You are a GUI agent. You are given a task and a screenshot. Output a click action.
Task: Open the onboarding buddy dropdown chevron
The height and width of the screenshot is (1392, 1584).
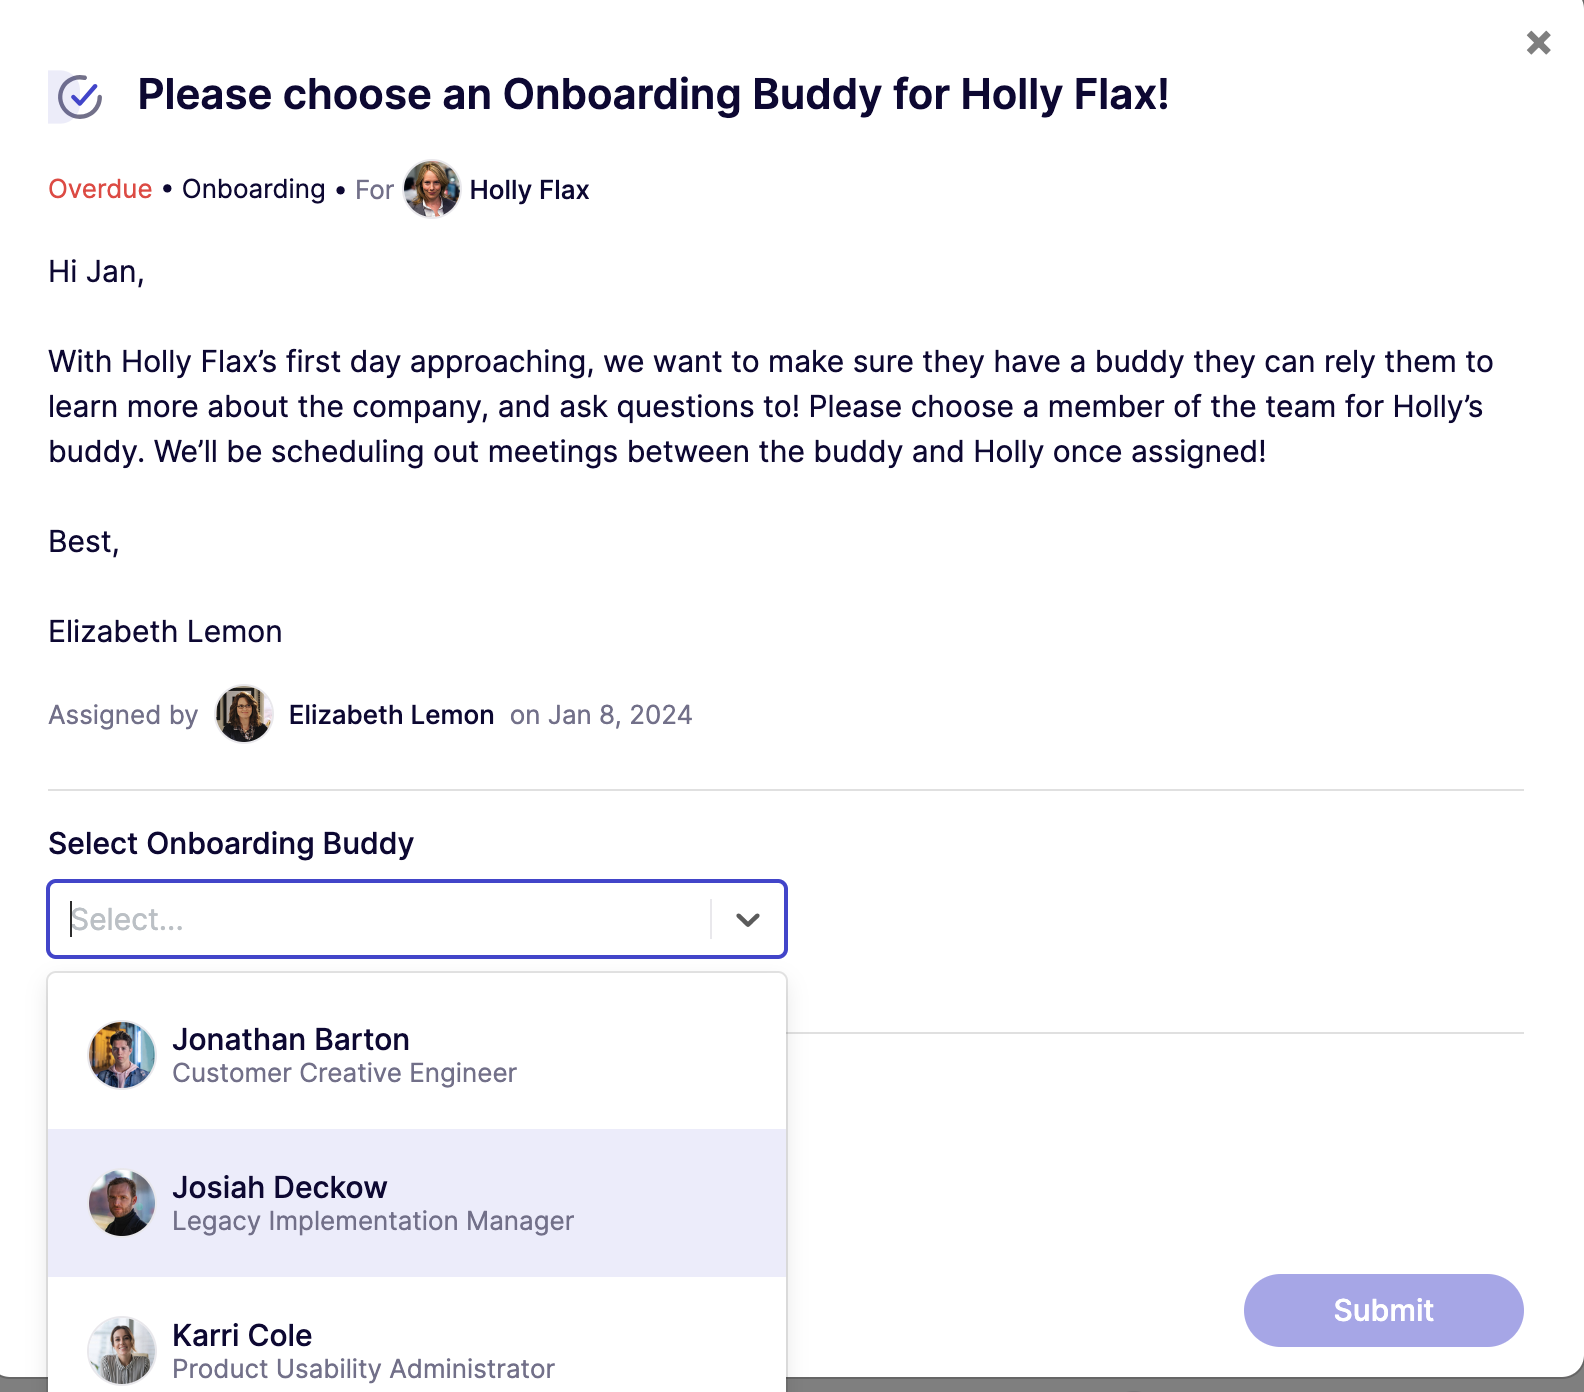[745, 918]
